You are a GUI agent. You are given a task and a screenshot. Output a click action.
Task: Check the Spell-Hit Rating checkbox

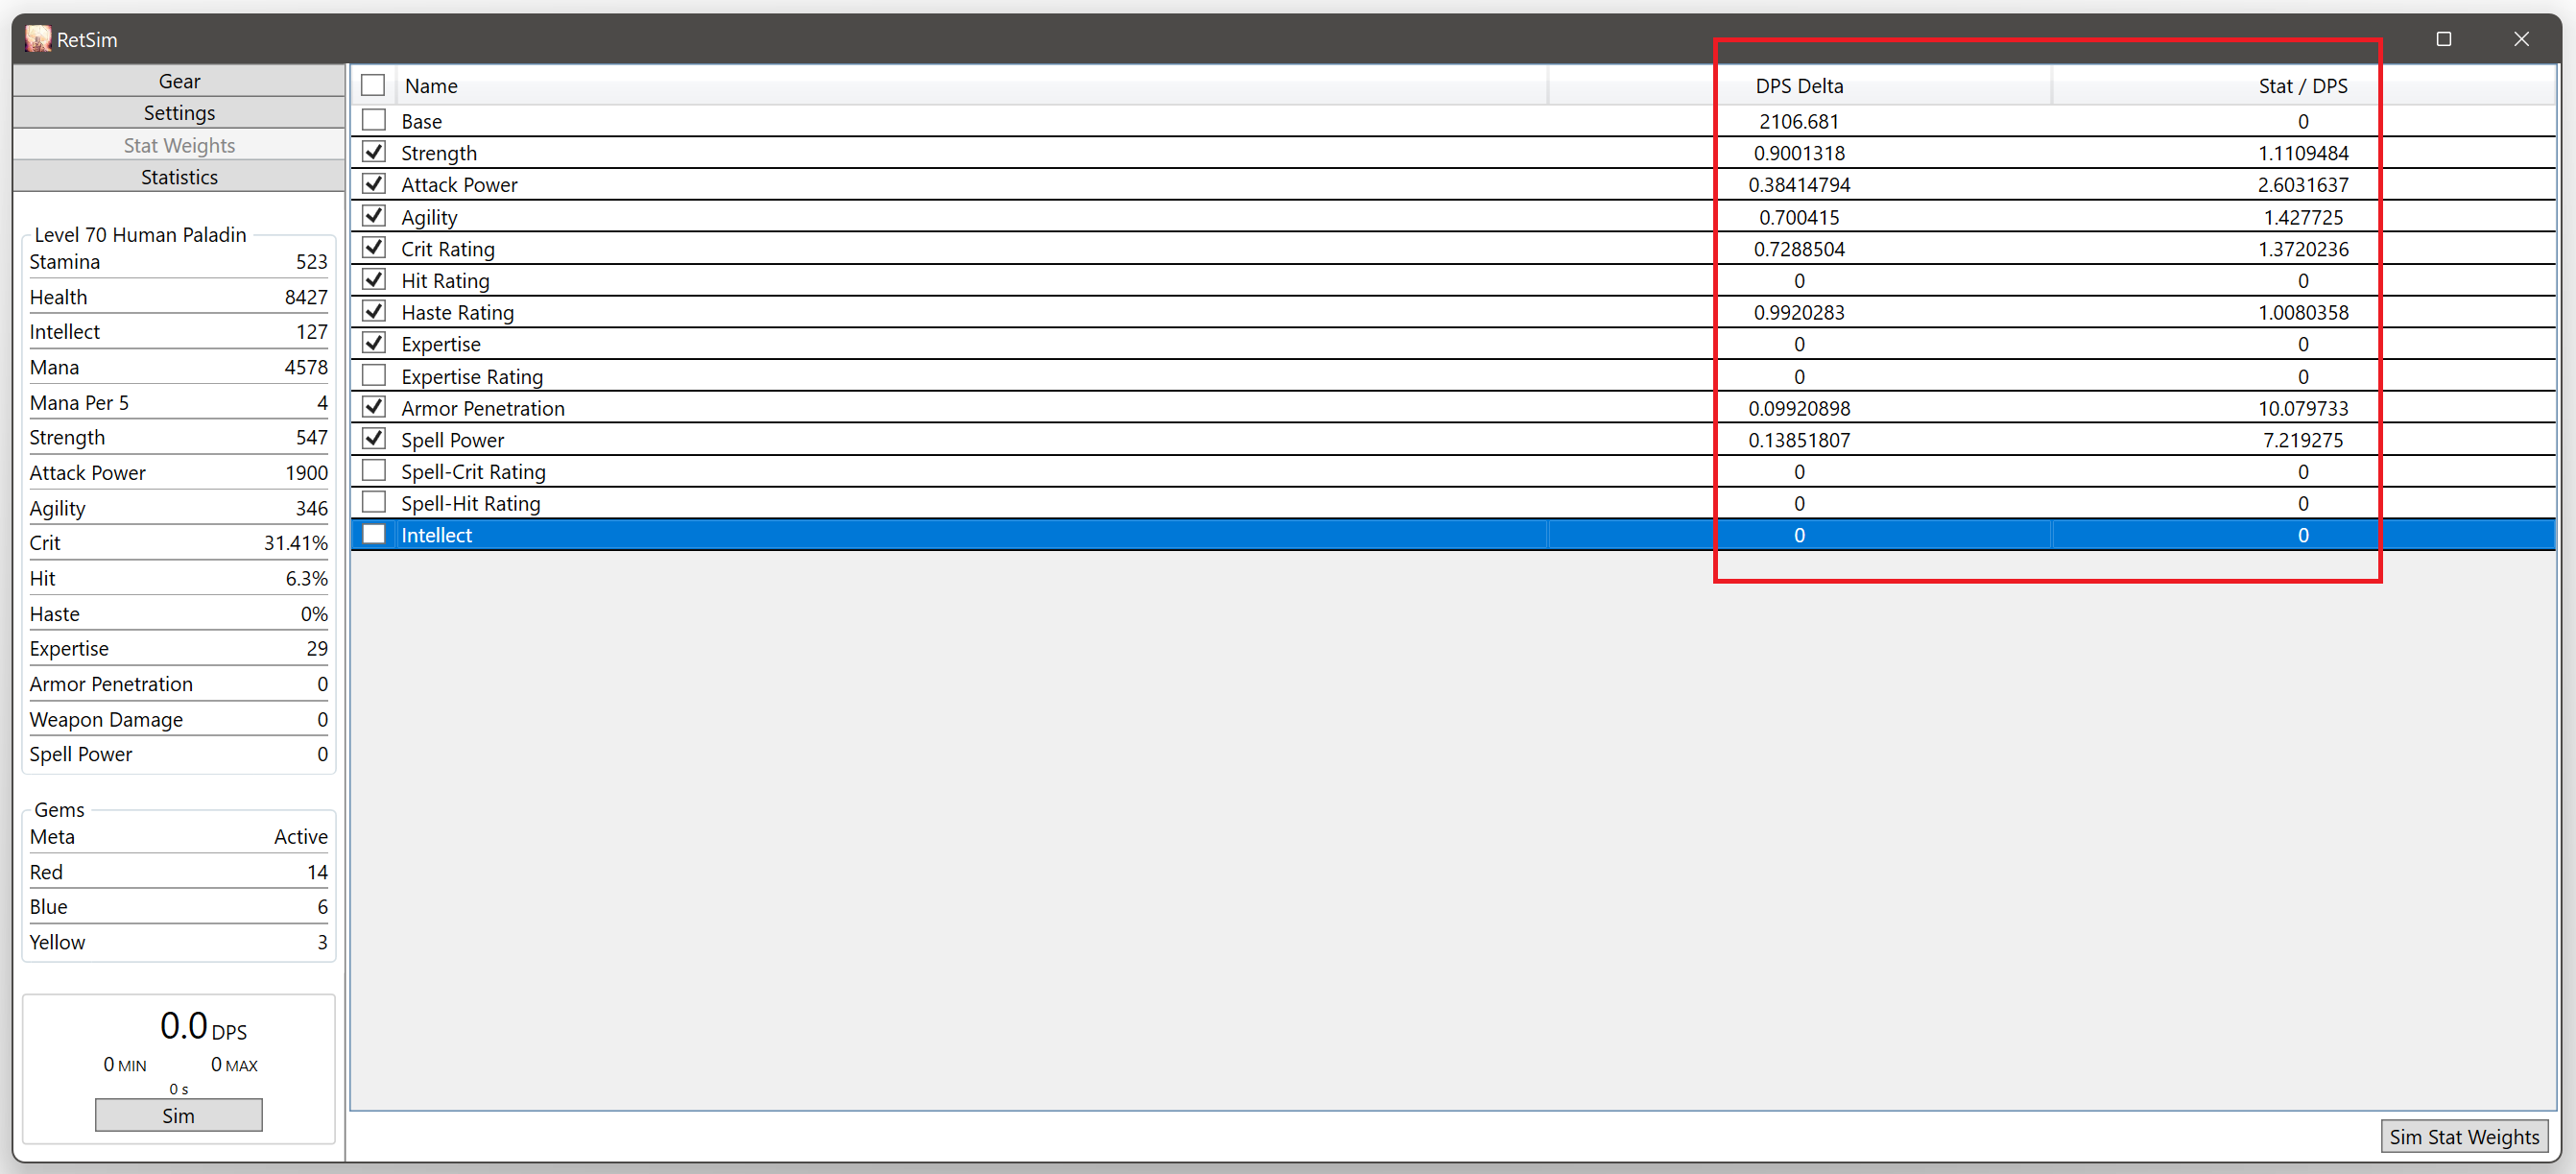(373, 502)
